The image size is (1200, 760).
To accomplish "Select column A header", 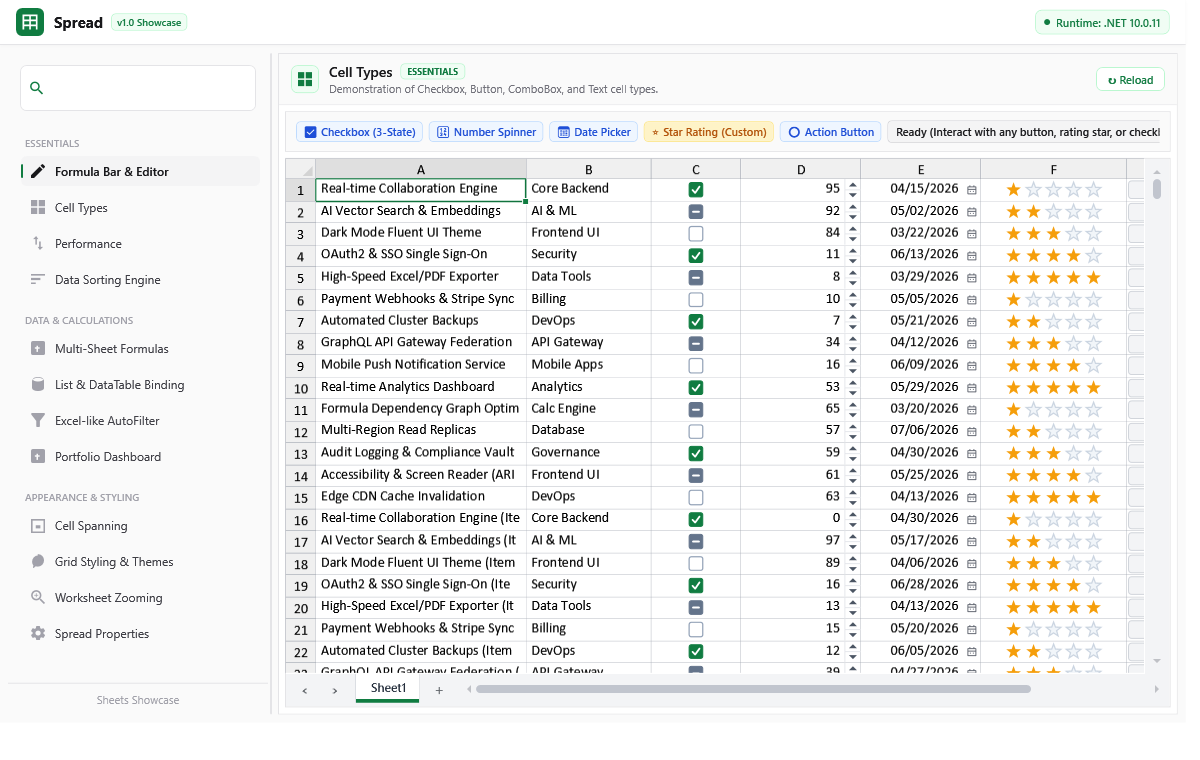I will (x=421, y=169).
